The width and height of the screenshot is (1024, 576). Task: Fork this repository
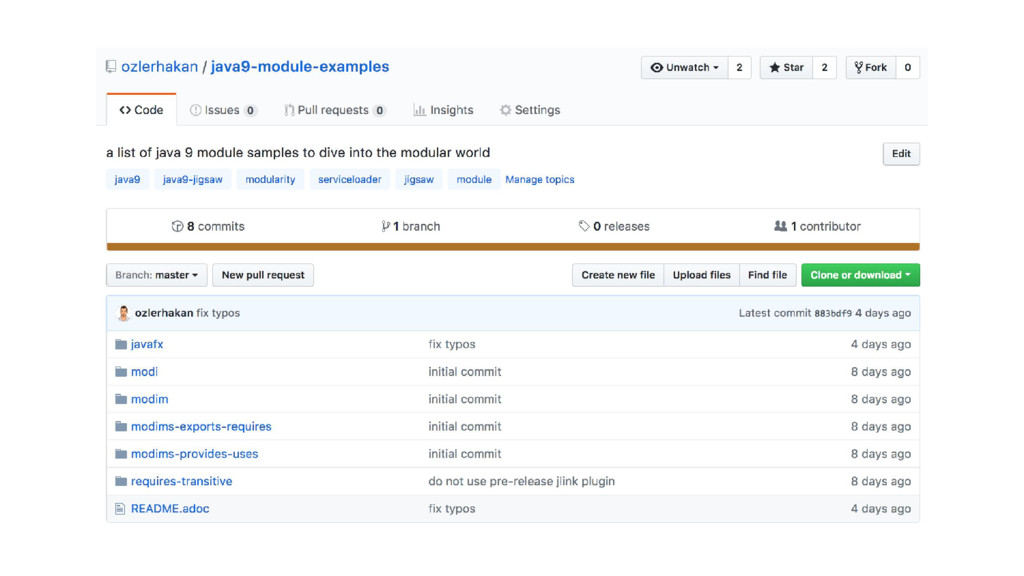[x=870, y=68]
